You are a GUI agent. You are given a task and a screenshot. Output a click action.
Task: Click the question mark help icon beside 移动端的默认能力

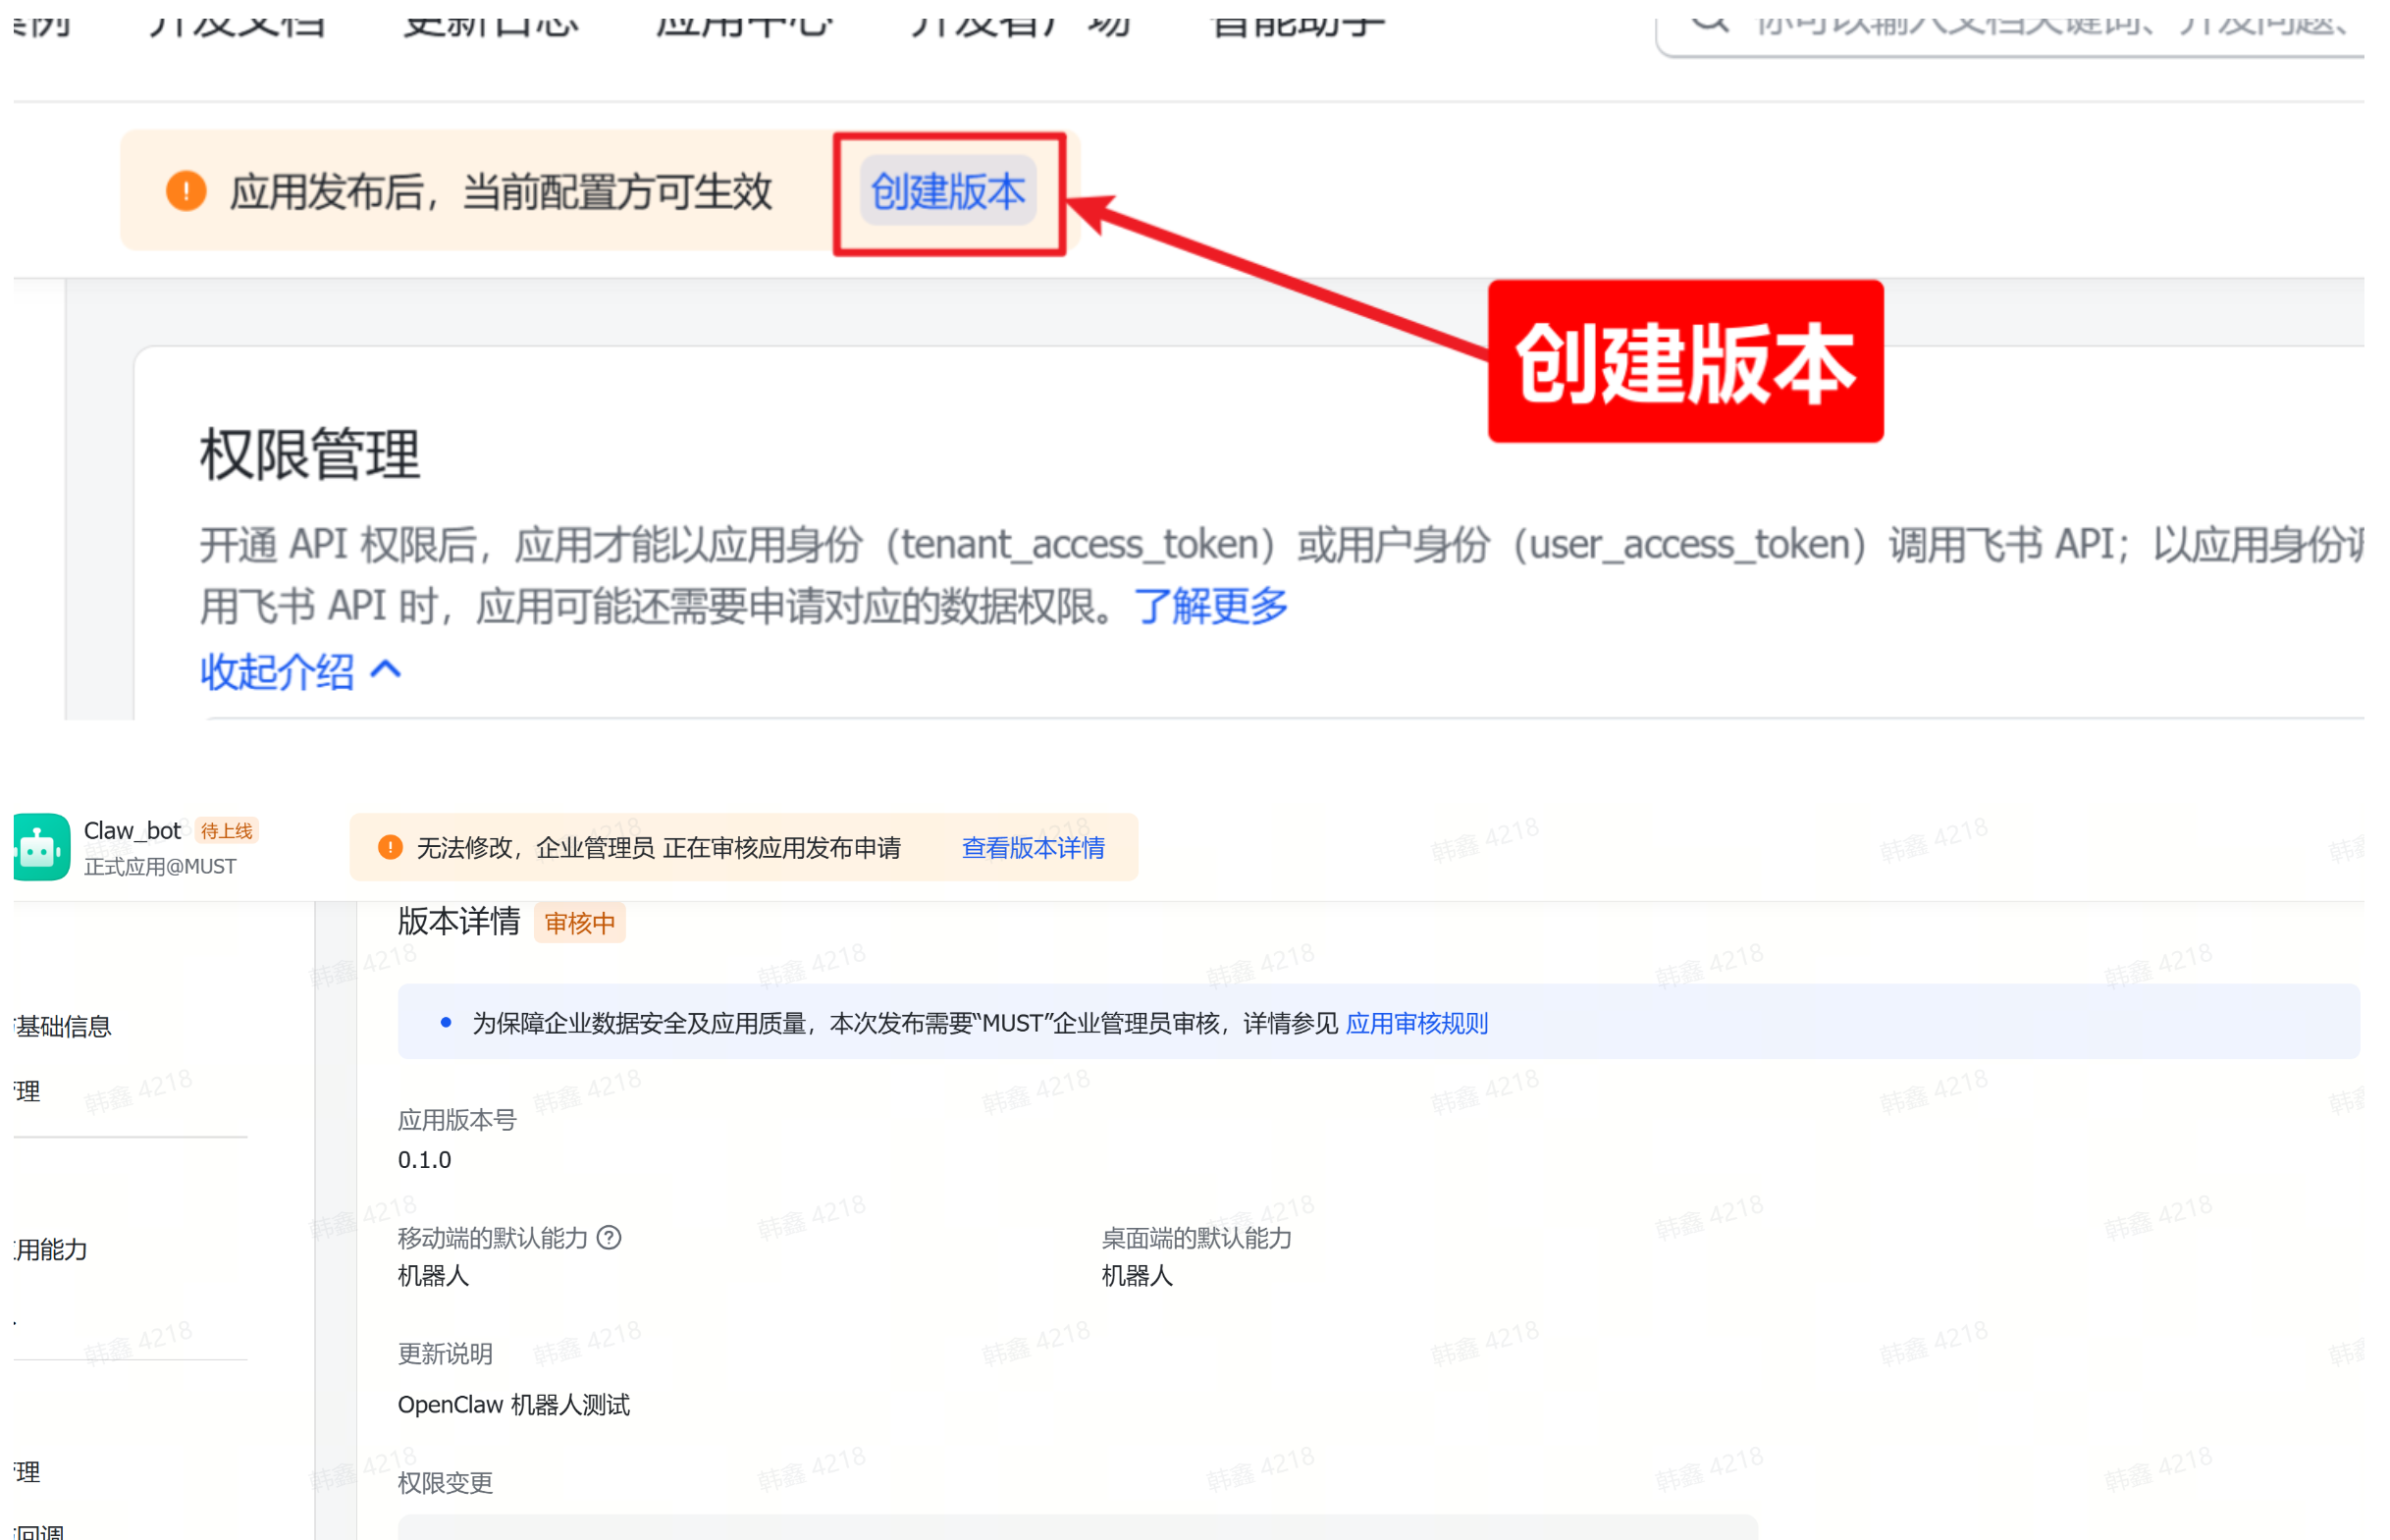click(609, 1238)
